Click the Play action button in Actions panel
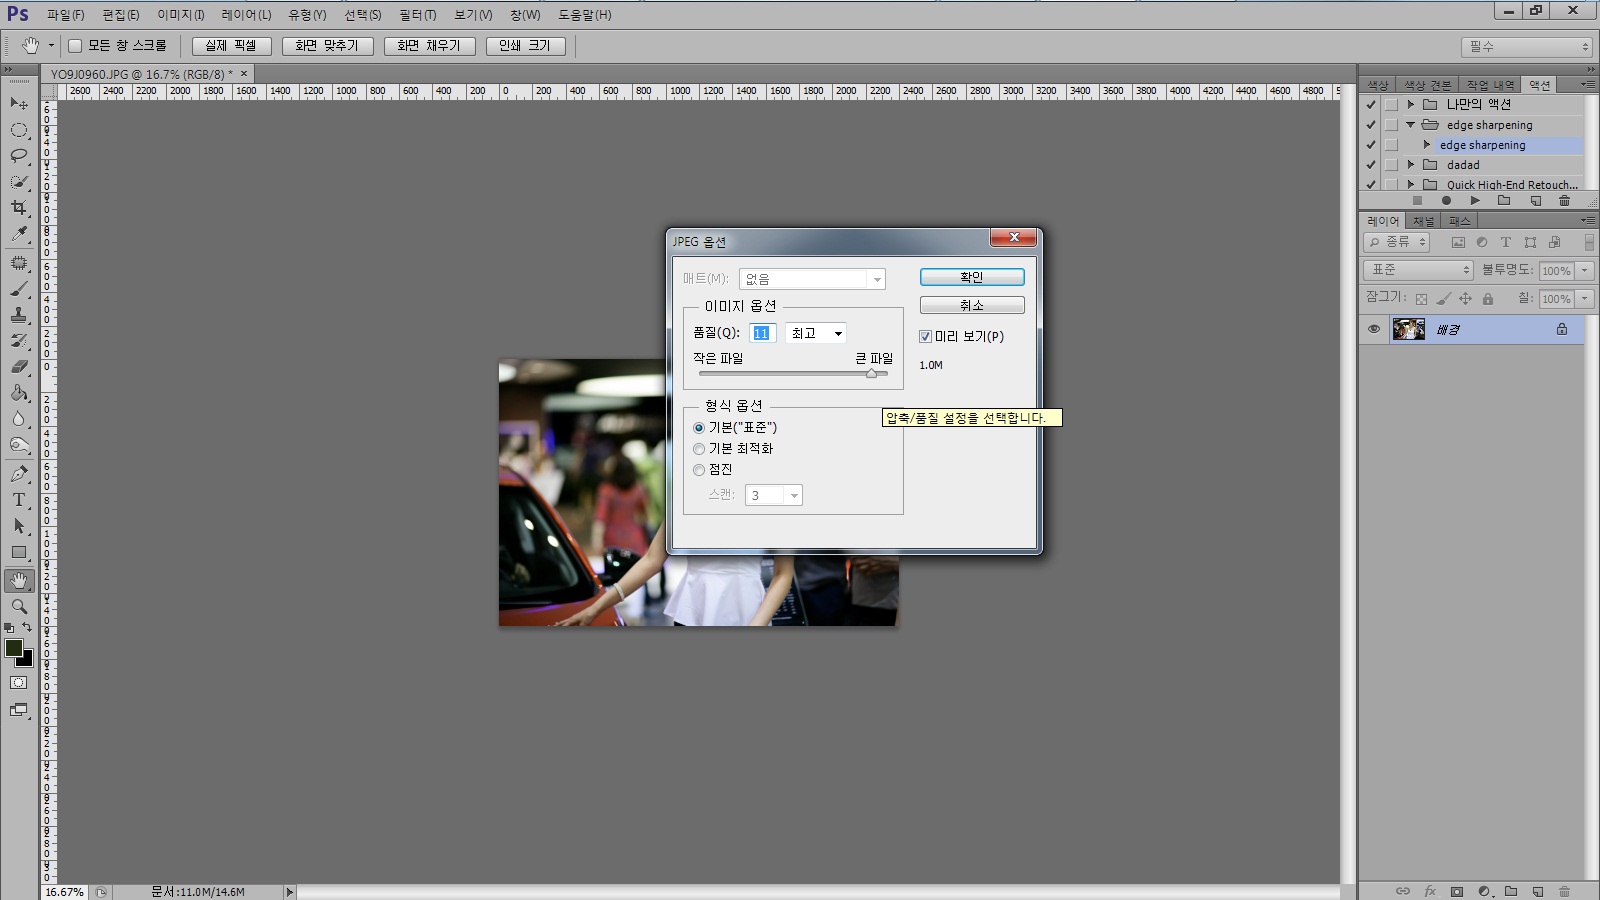1600x900 pixels. [x=1475, y=201]
